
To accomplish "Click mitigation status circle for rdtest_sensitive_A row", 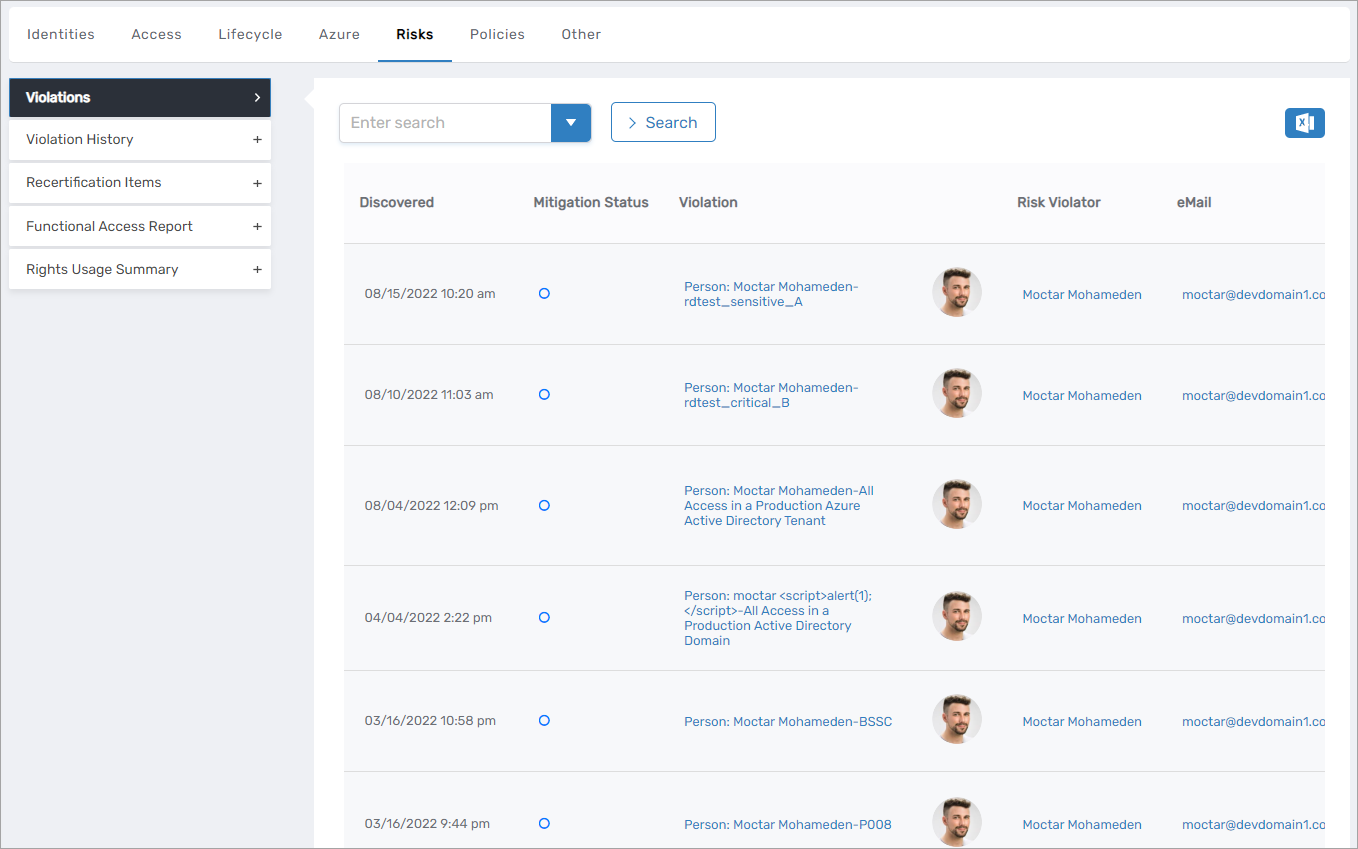I will (x=544, y=294).
